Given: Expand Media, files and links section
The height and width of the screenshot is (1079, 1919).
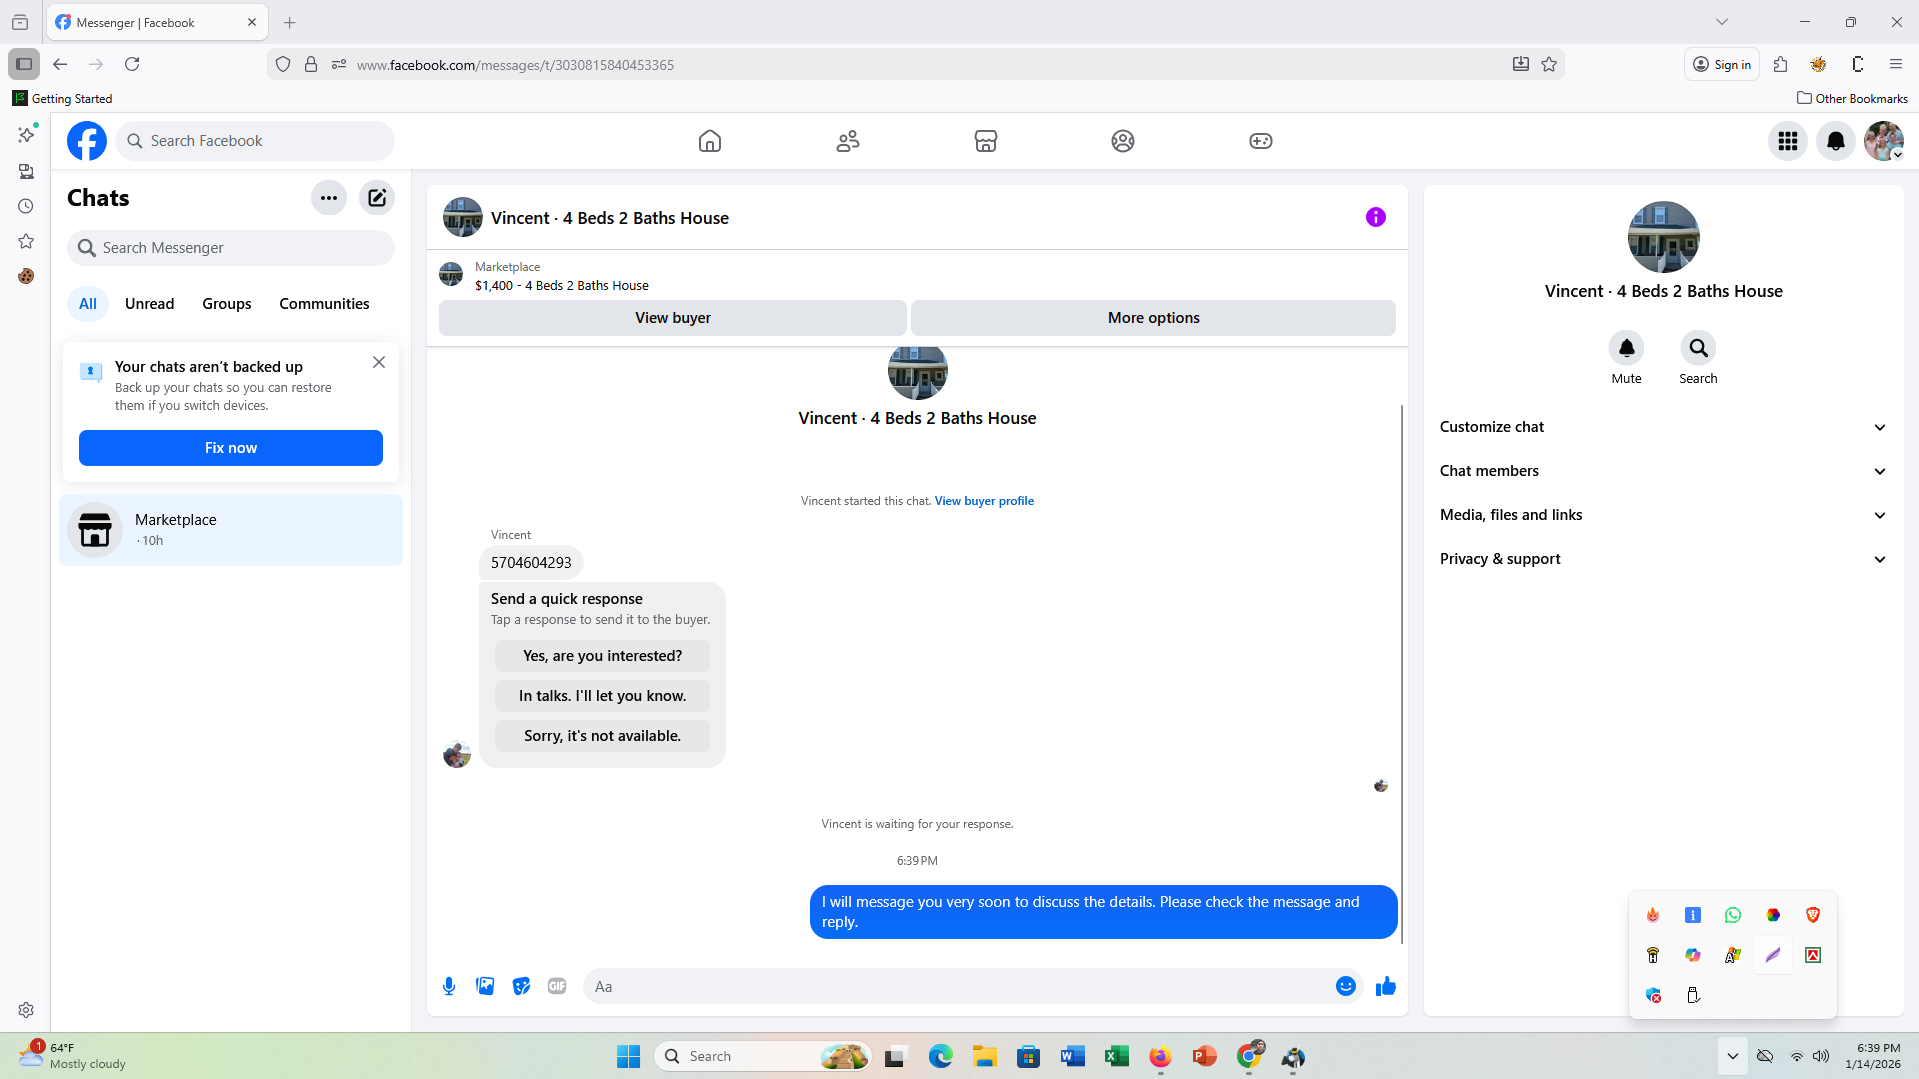Looking at the screenshot, I should click(1663, 515).
